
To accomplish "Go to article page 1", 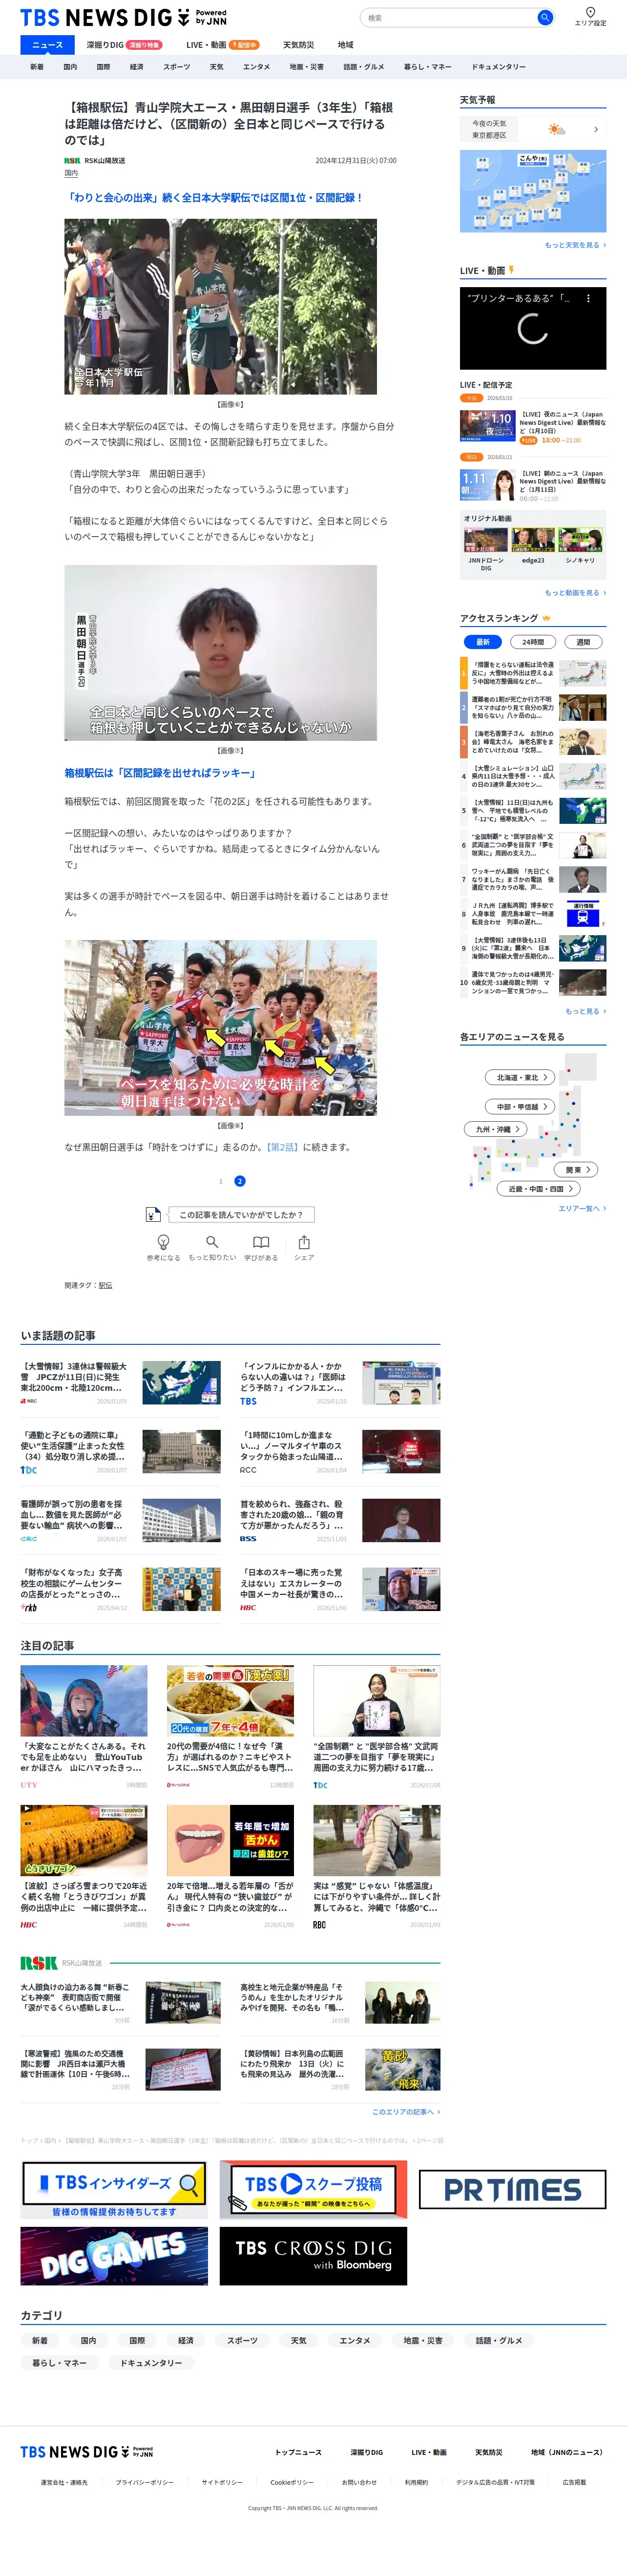I will [221, 1181].
